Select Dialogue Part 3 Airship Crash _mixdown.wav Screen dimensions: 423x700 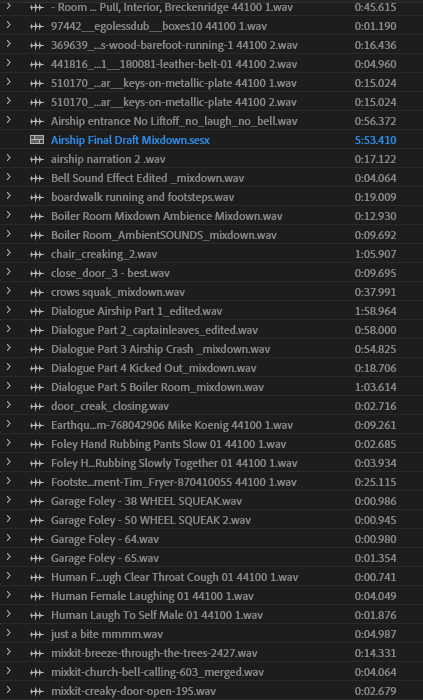click(x=161, y=349)
